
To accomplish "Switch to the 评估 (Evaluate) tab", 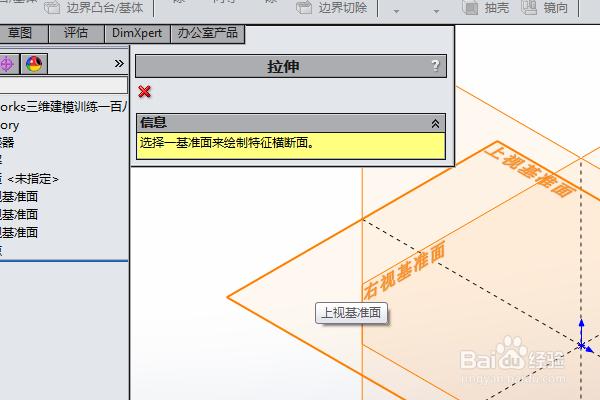I will (76, 33).
